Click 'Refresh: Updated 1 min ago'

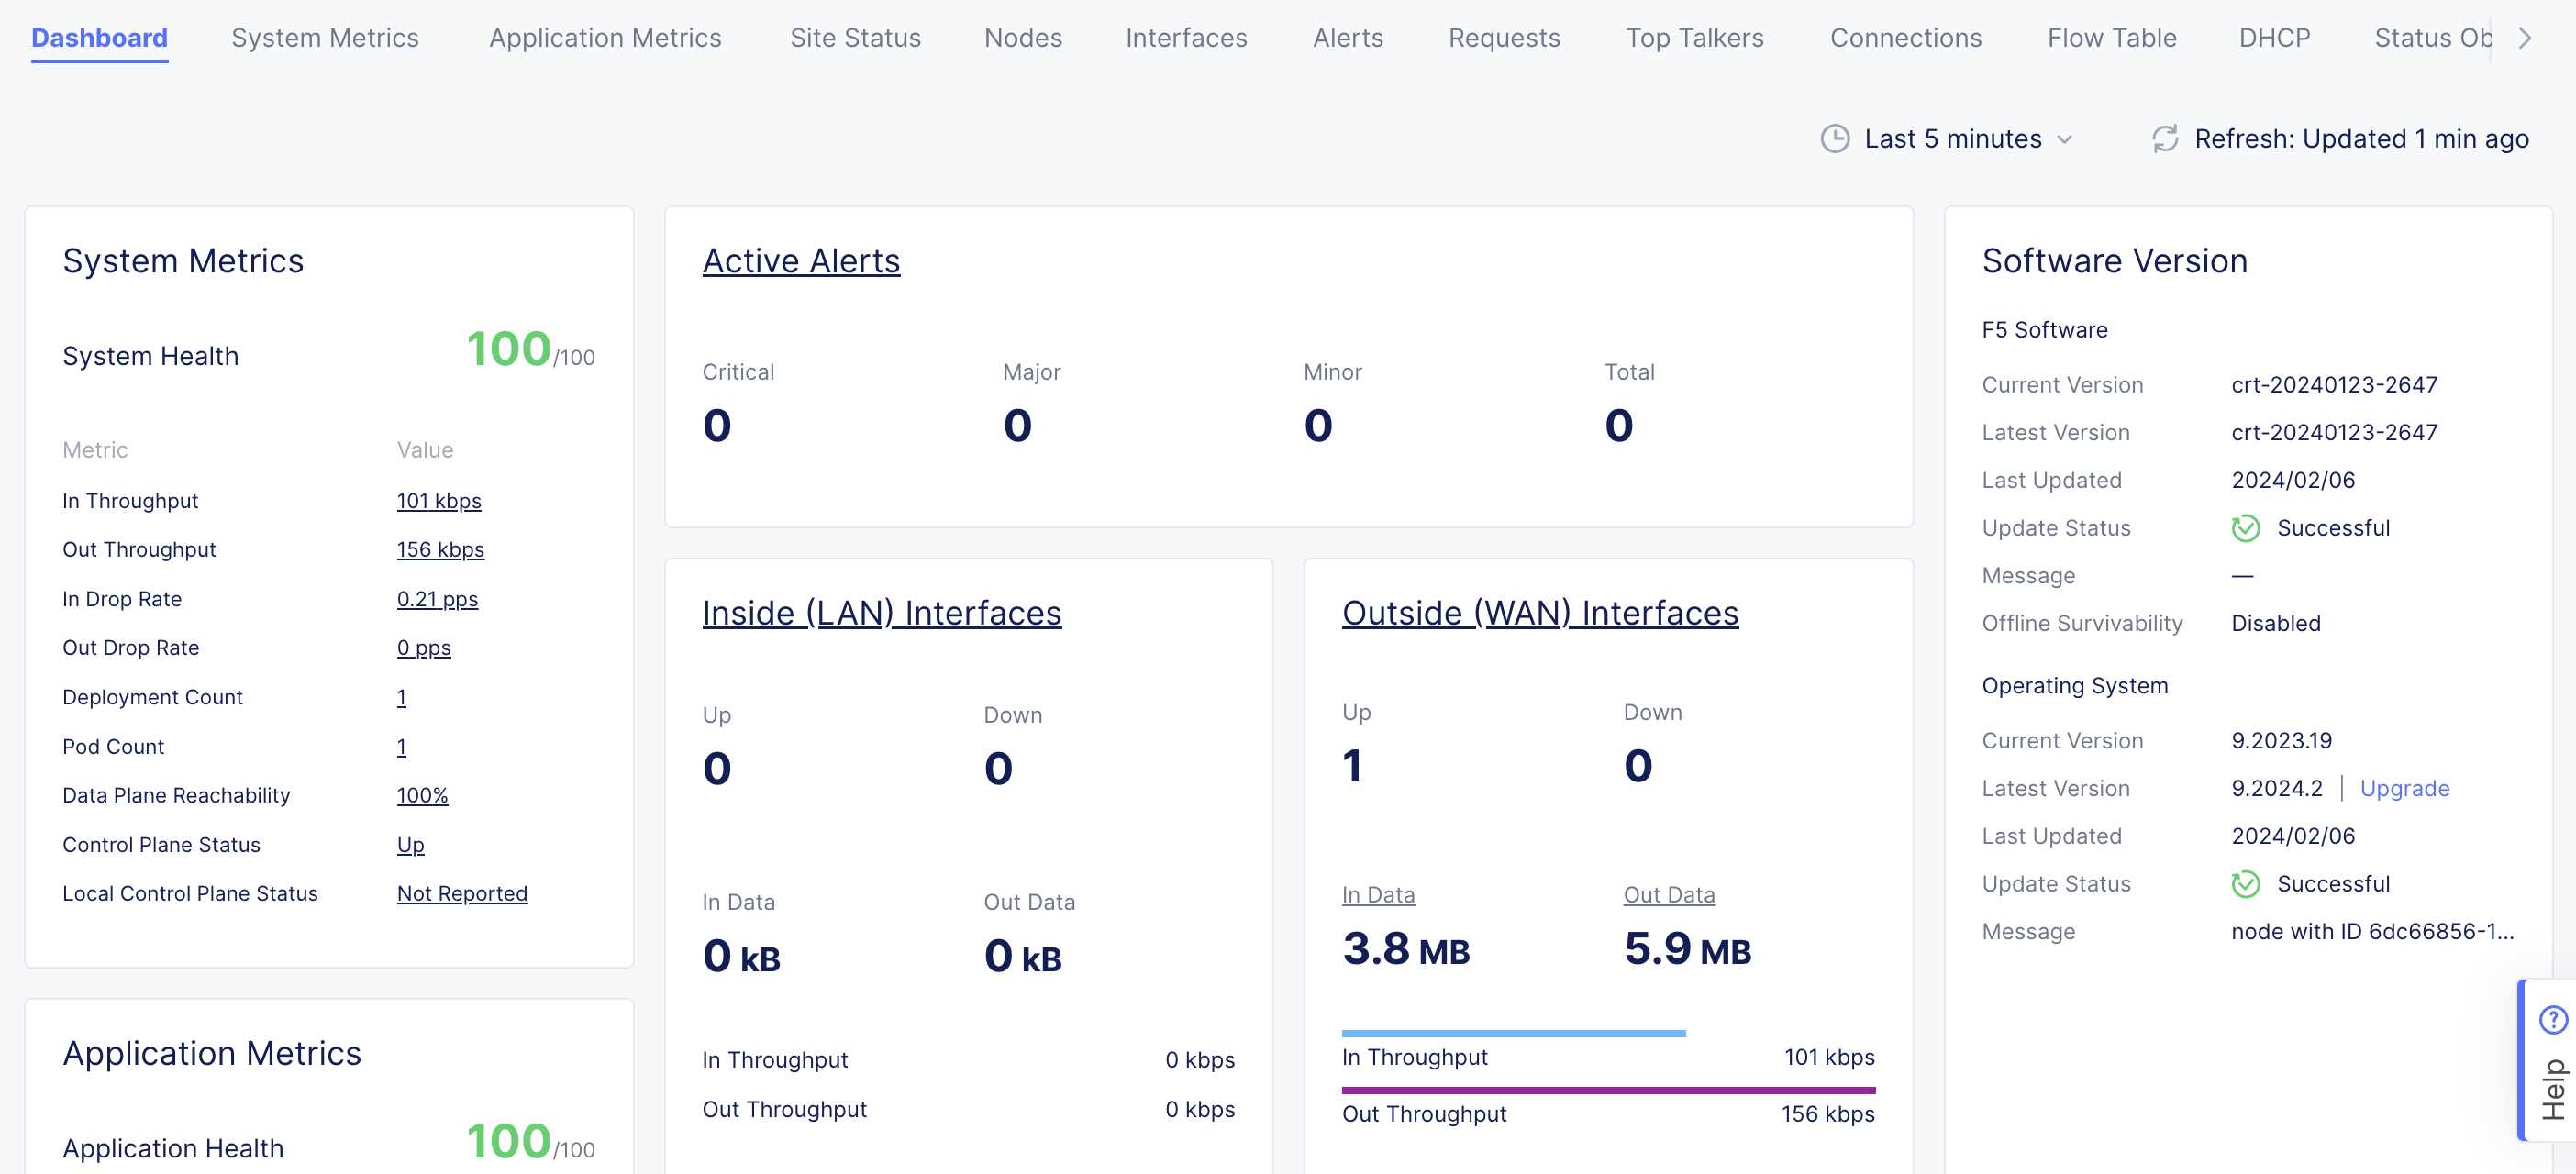pos(2361,139)
